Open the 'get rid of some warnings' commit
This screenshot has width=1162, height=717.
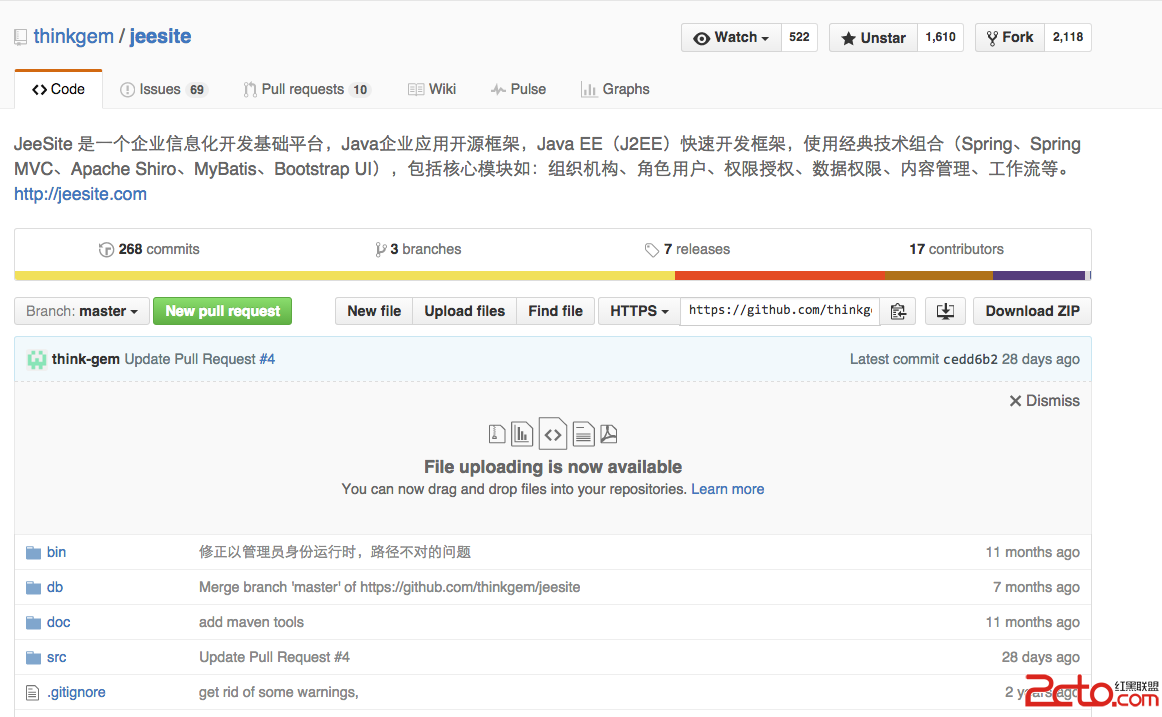click(x=279, y=693)
